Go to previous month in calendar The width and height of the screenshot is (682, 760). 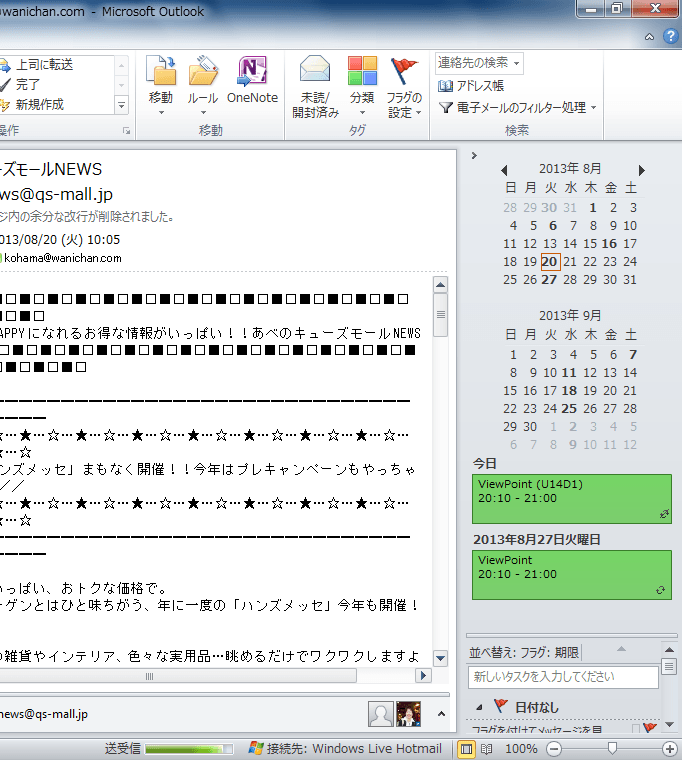point(504,170)
